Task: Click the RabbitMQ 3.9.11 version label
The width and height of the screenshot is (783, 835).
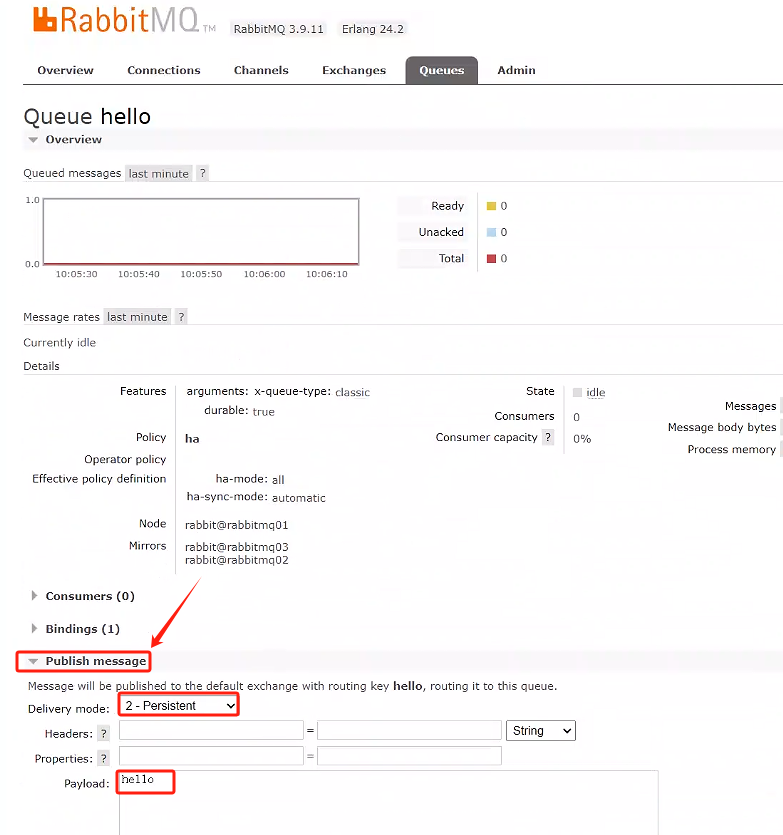Action: pos(279,29)
